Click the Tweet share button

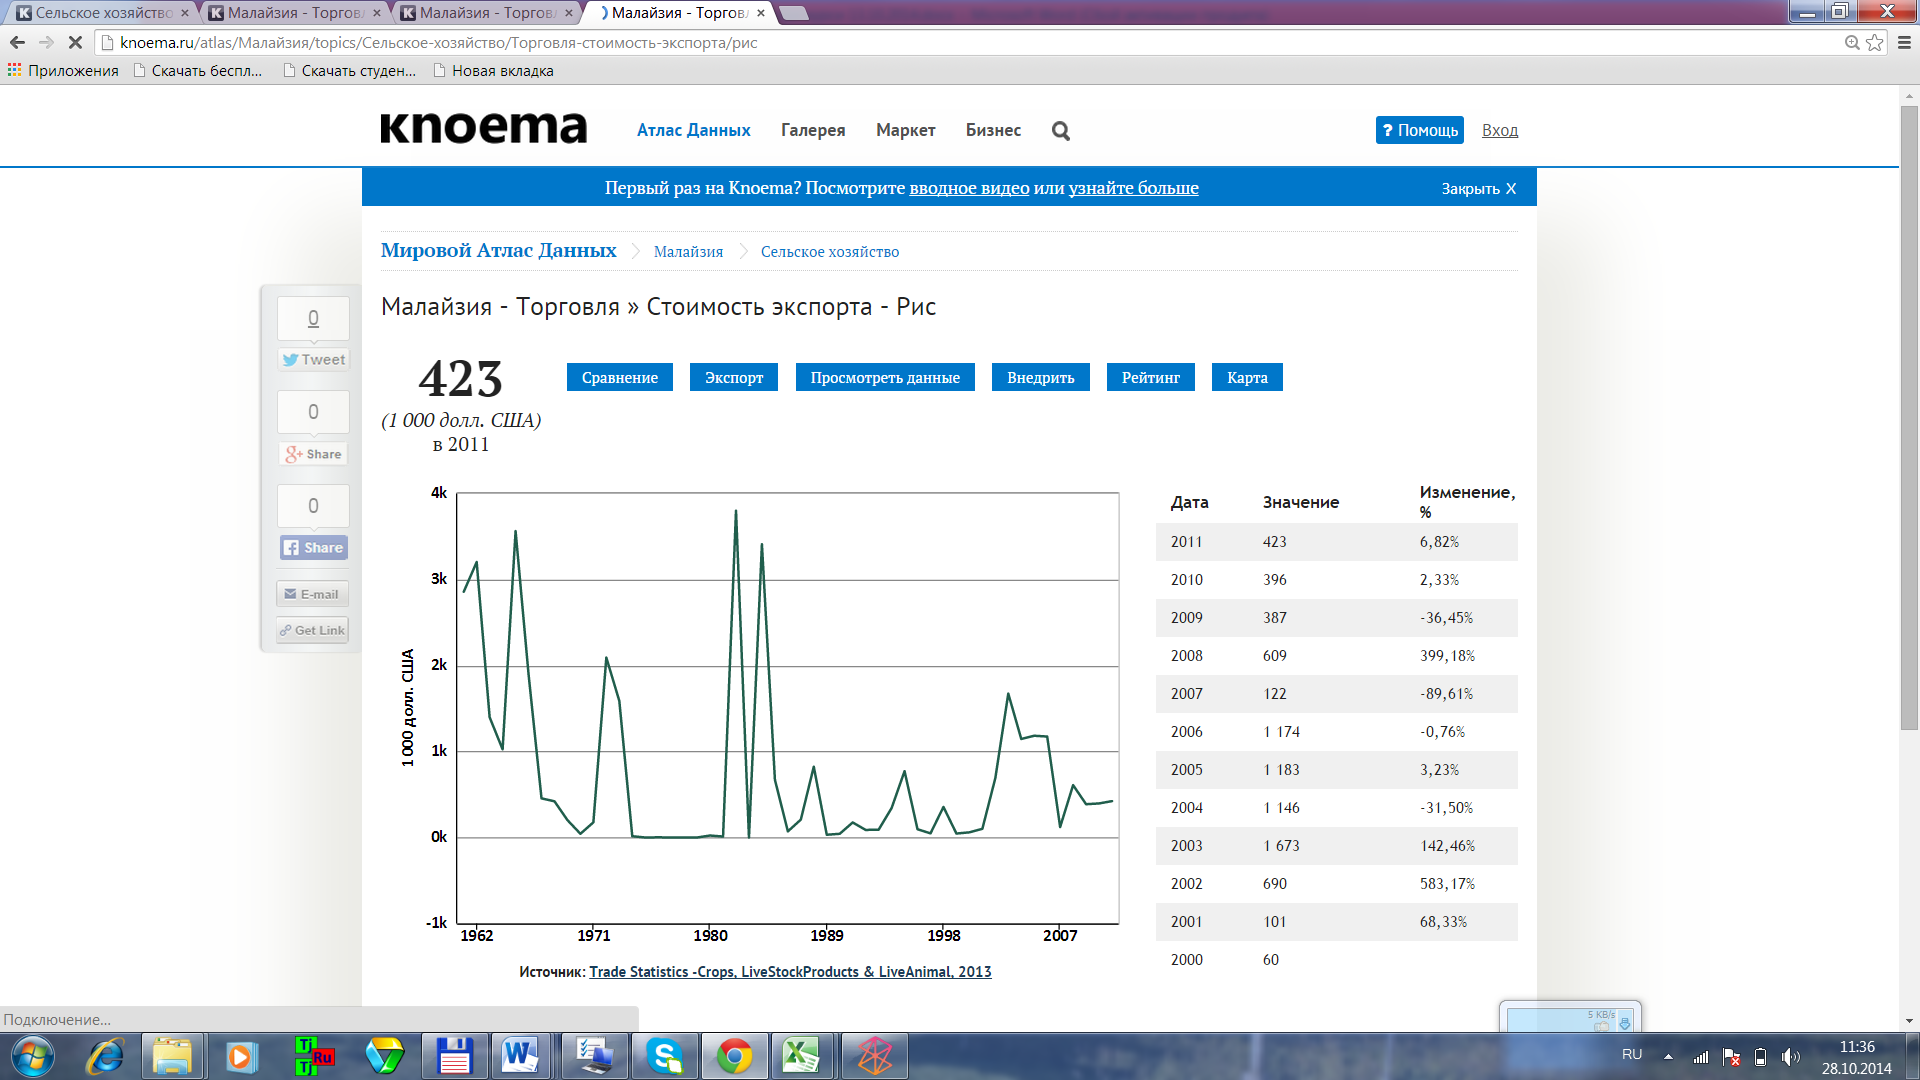(x=313, y=360)
